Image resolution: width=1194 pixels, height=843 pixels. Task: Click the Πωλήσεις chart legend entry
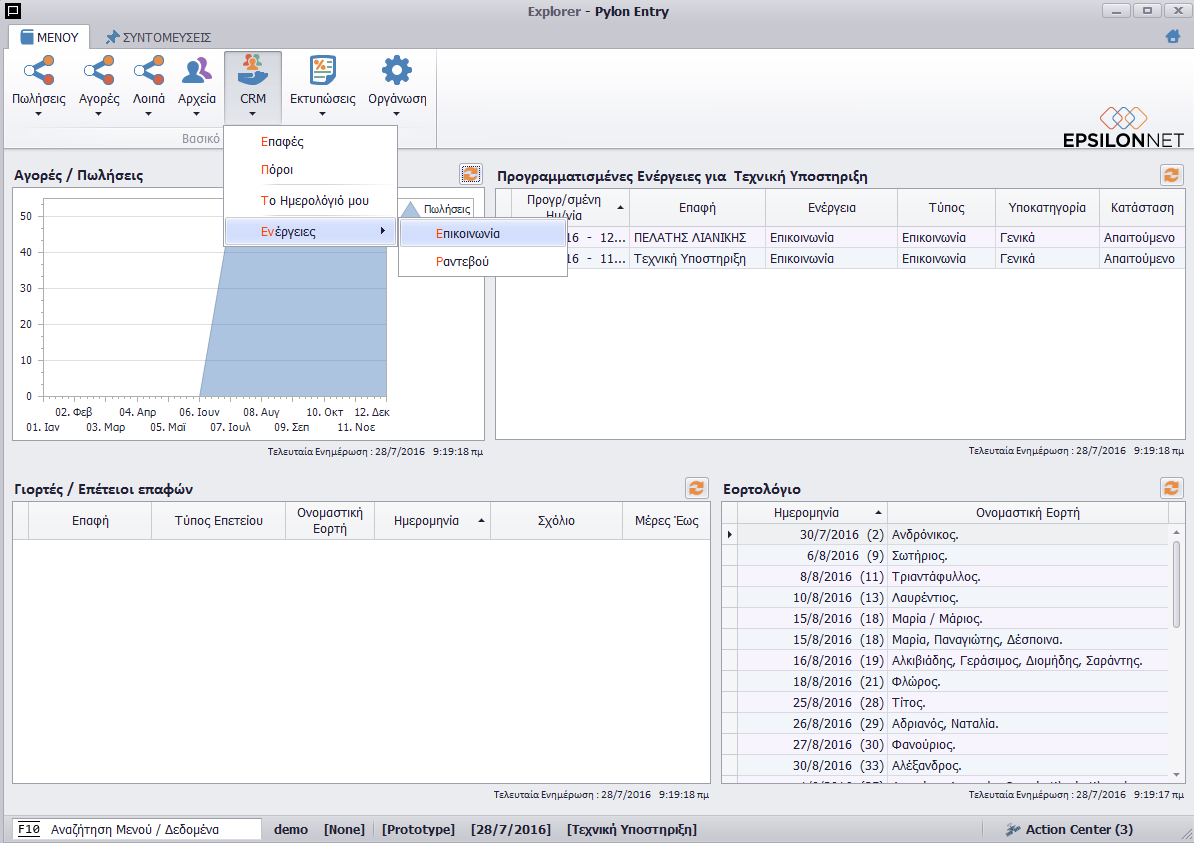point(437,209)
